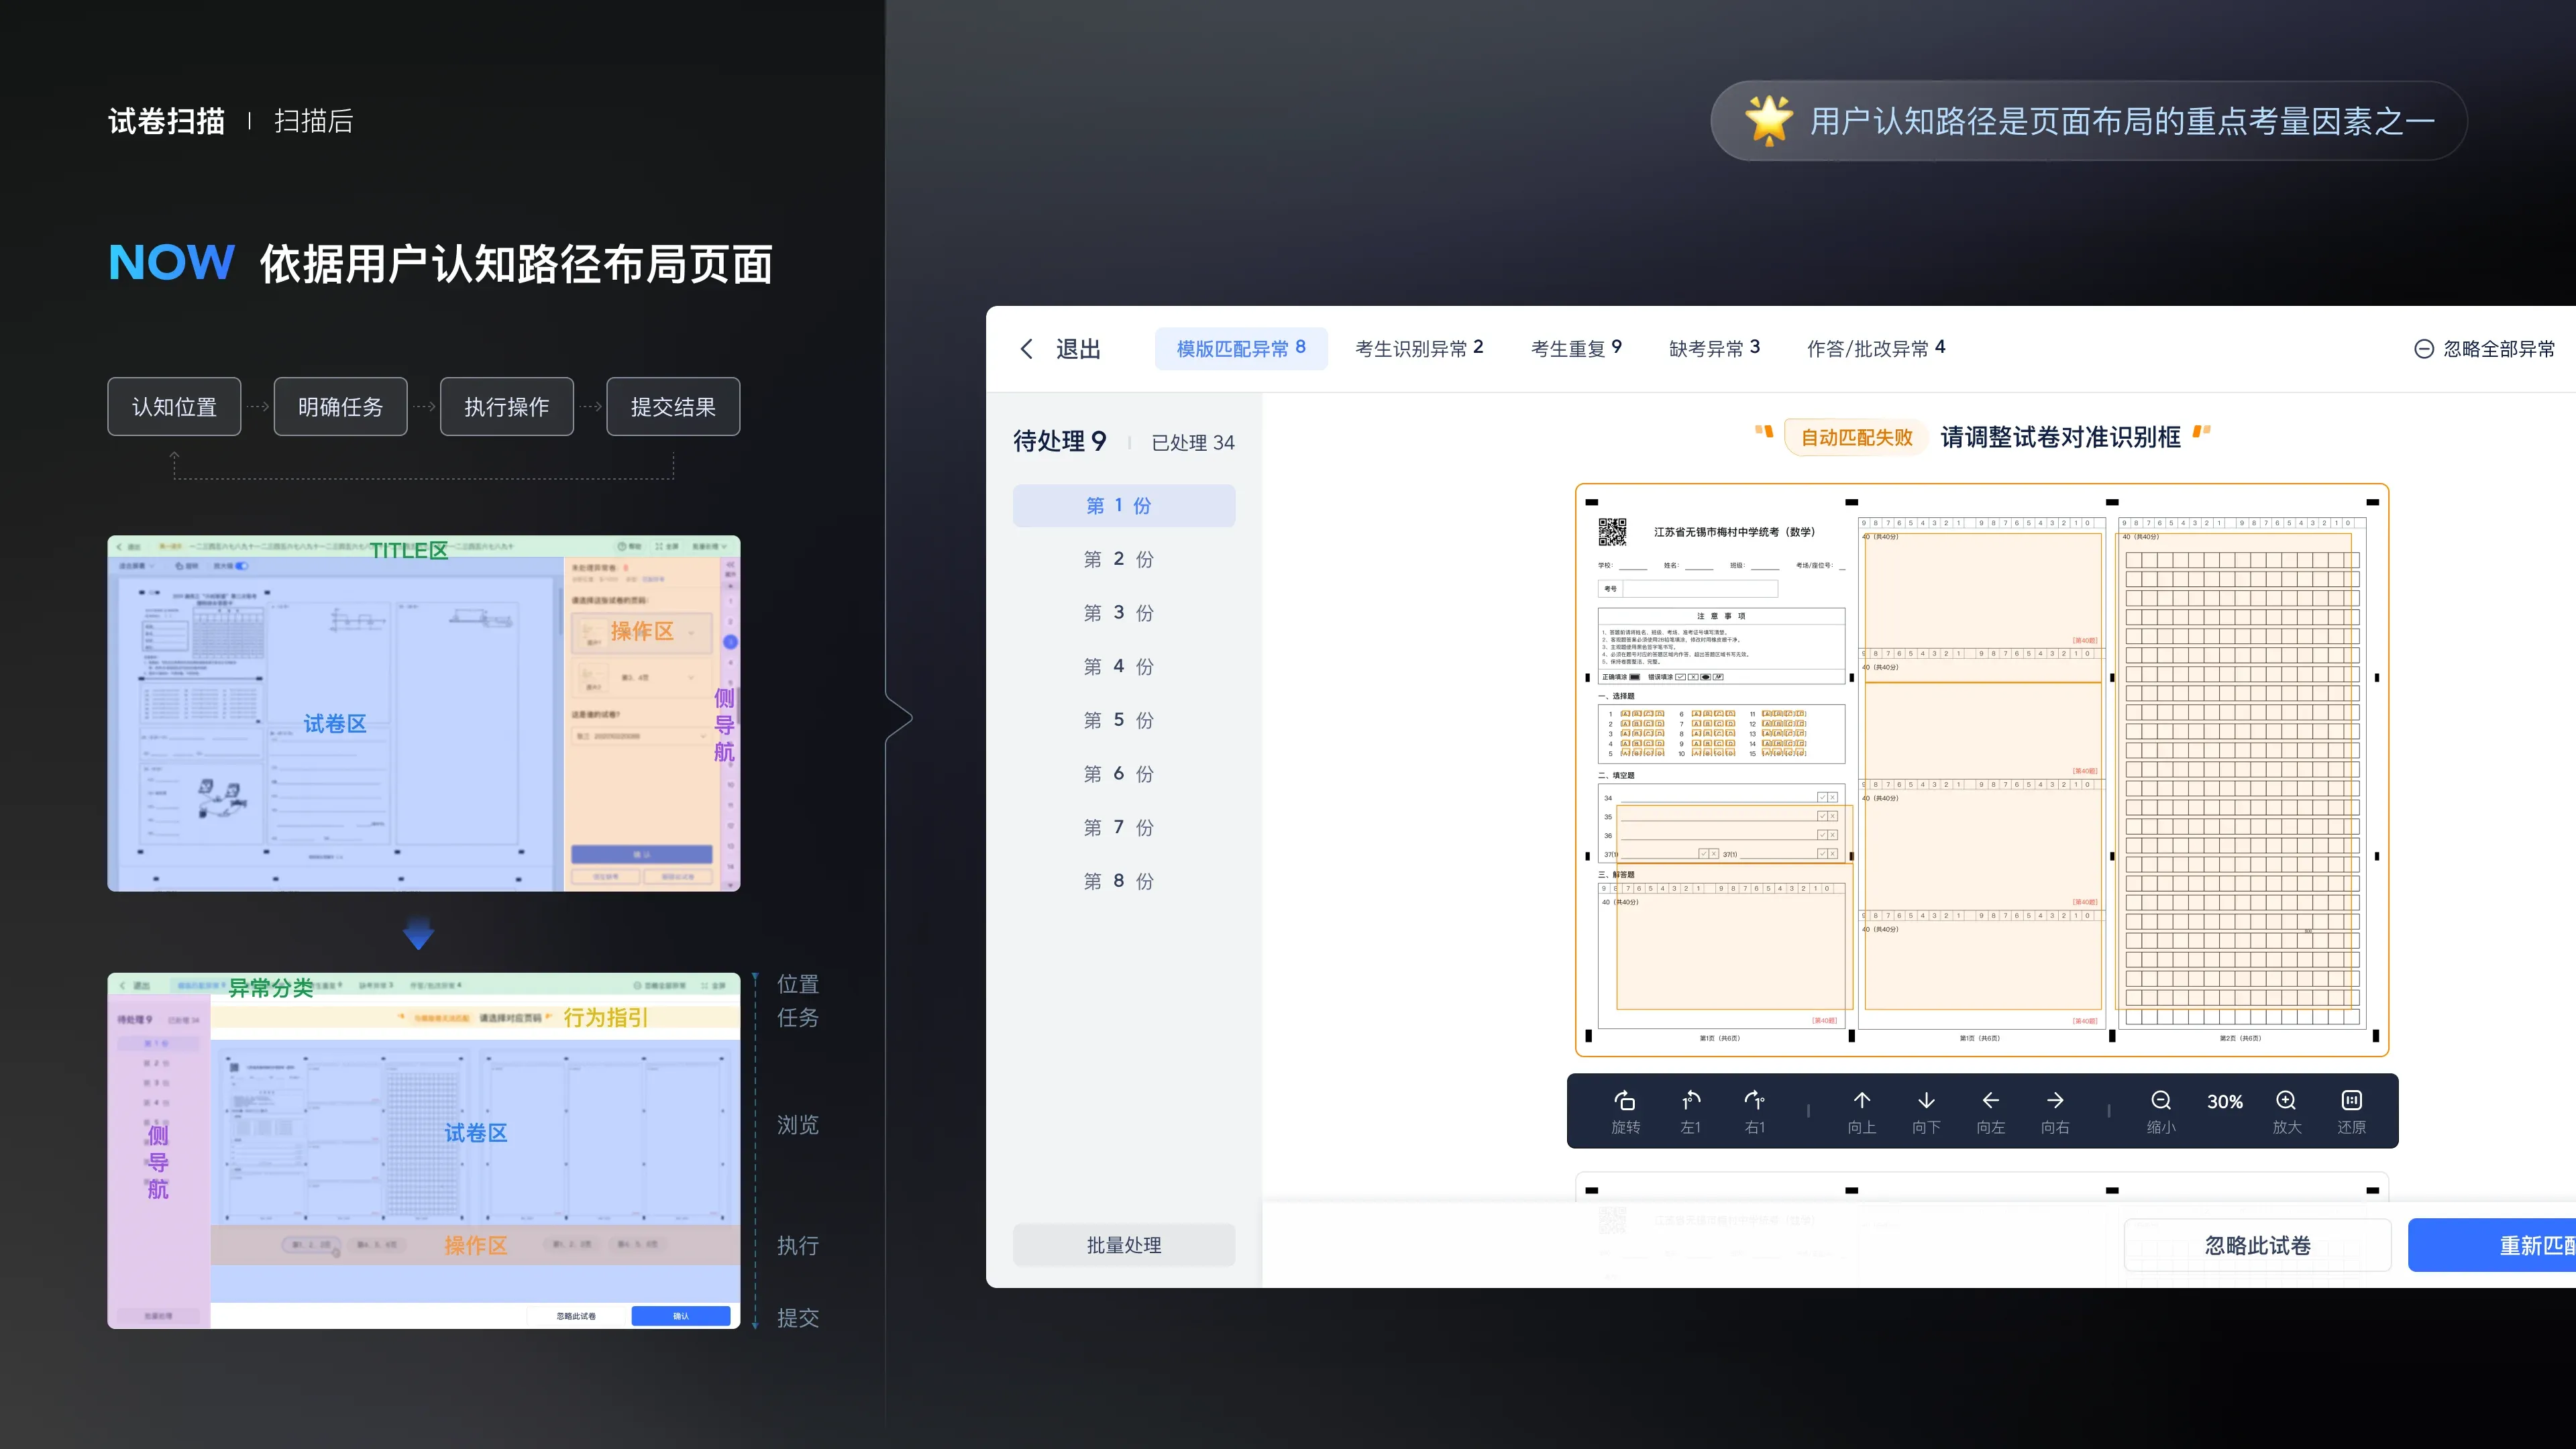The image size is (2576, 1449).
Task: Click the scanned exam paper preview
Action: [x=1982, y=770]
